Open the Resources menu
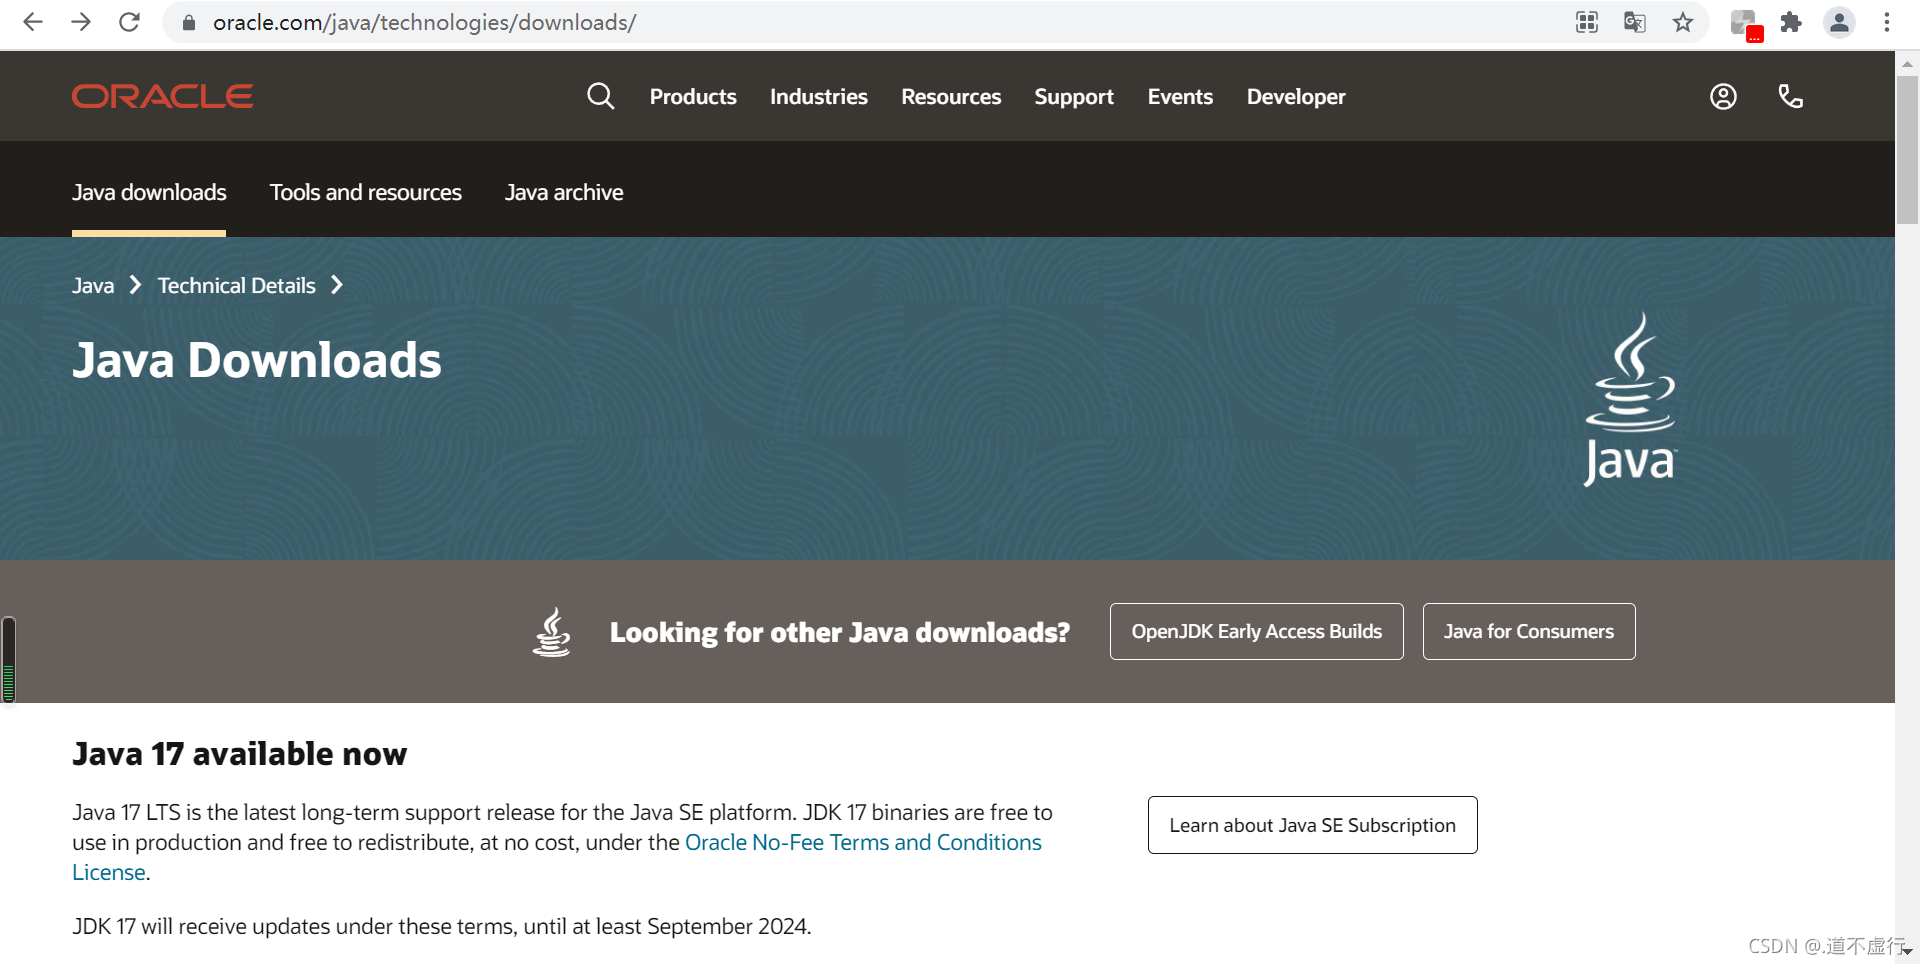 951,96
